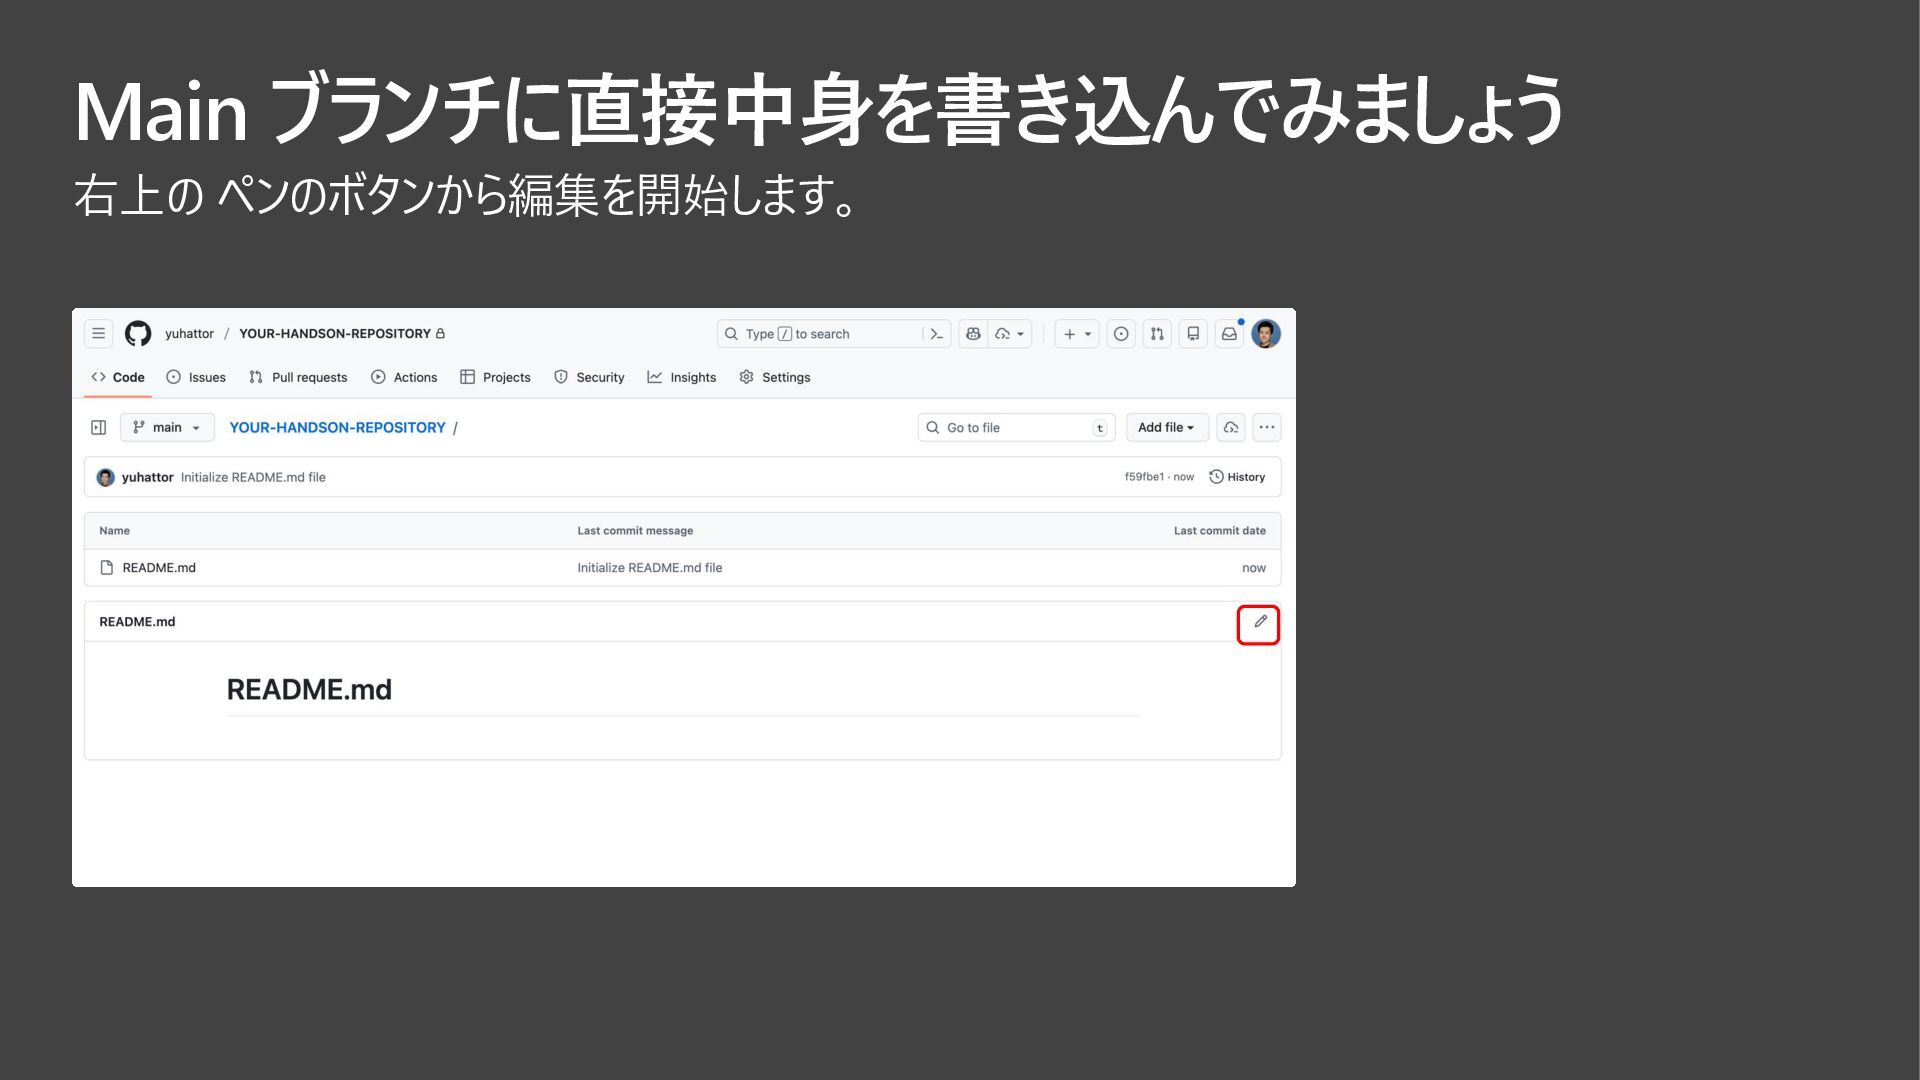Click the pull requests icon in header
Viewport: 1920px width, 1080px height.
1157,334
